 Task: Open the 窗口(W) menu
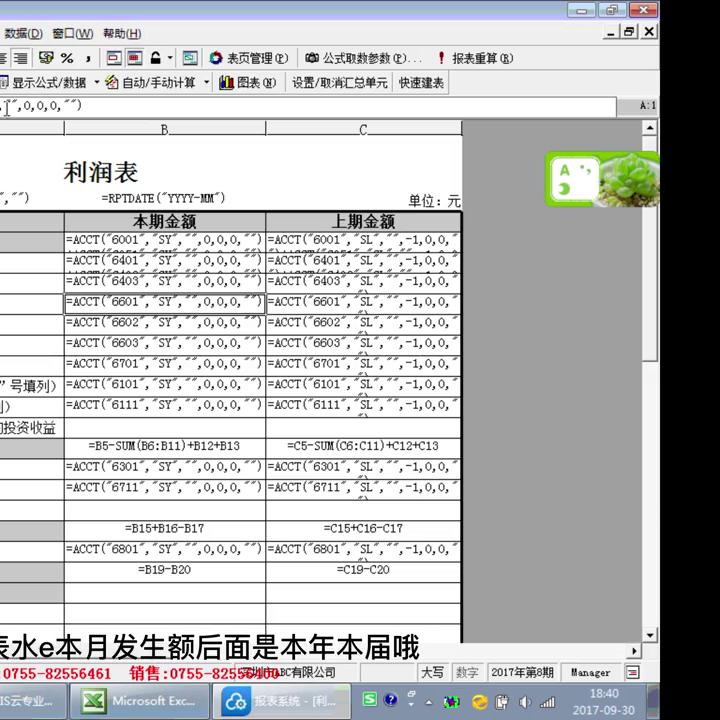click(x=73, y=34)
